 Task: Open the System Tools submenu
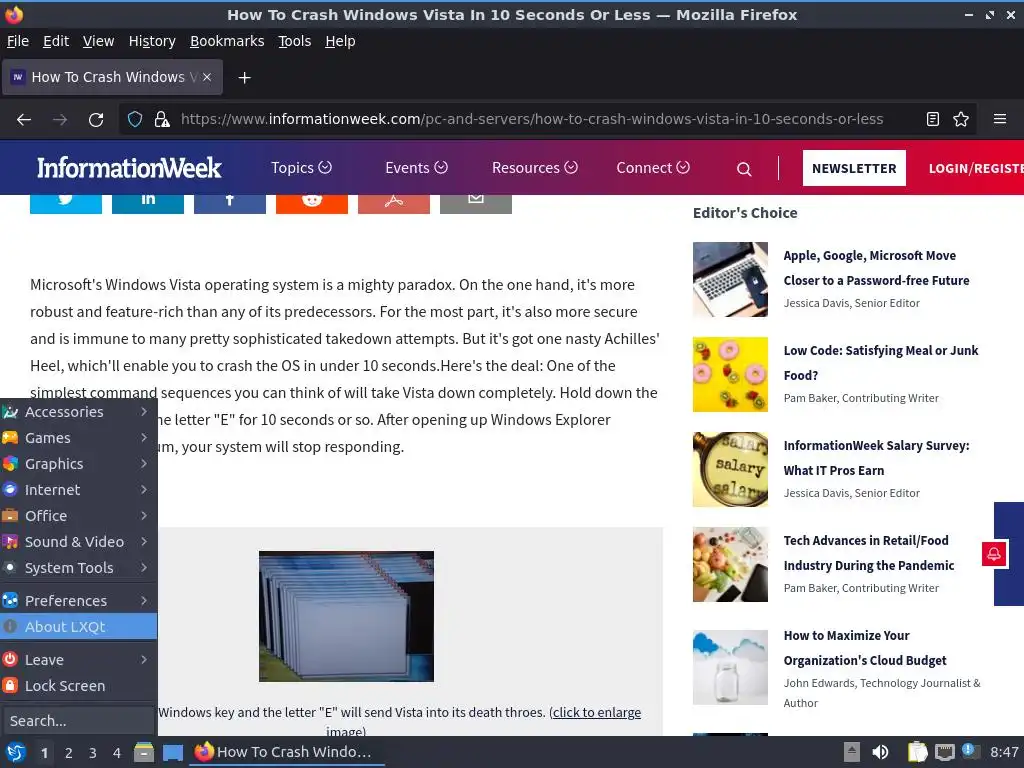tap(78, 568)
